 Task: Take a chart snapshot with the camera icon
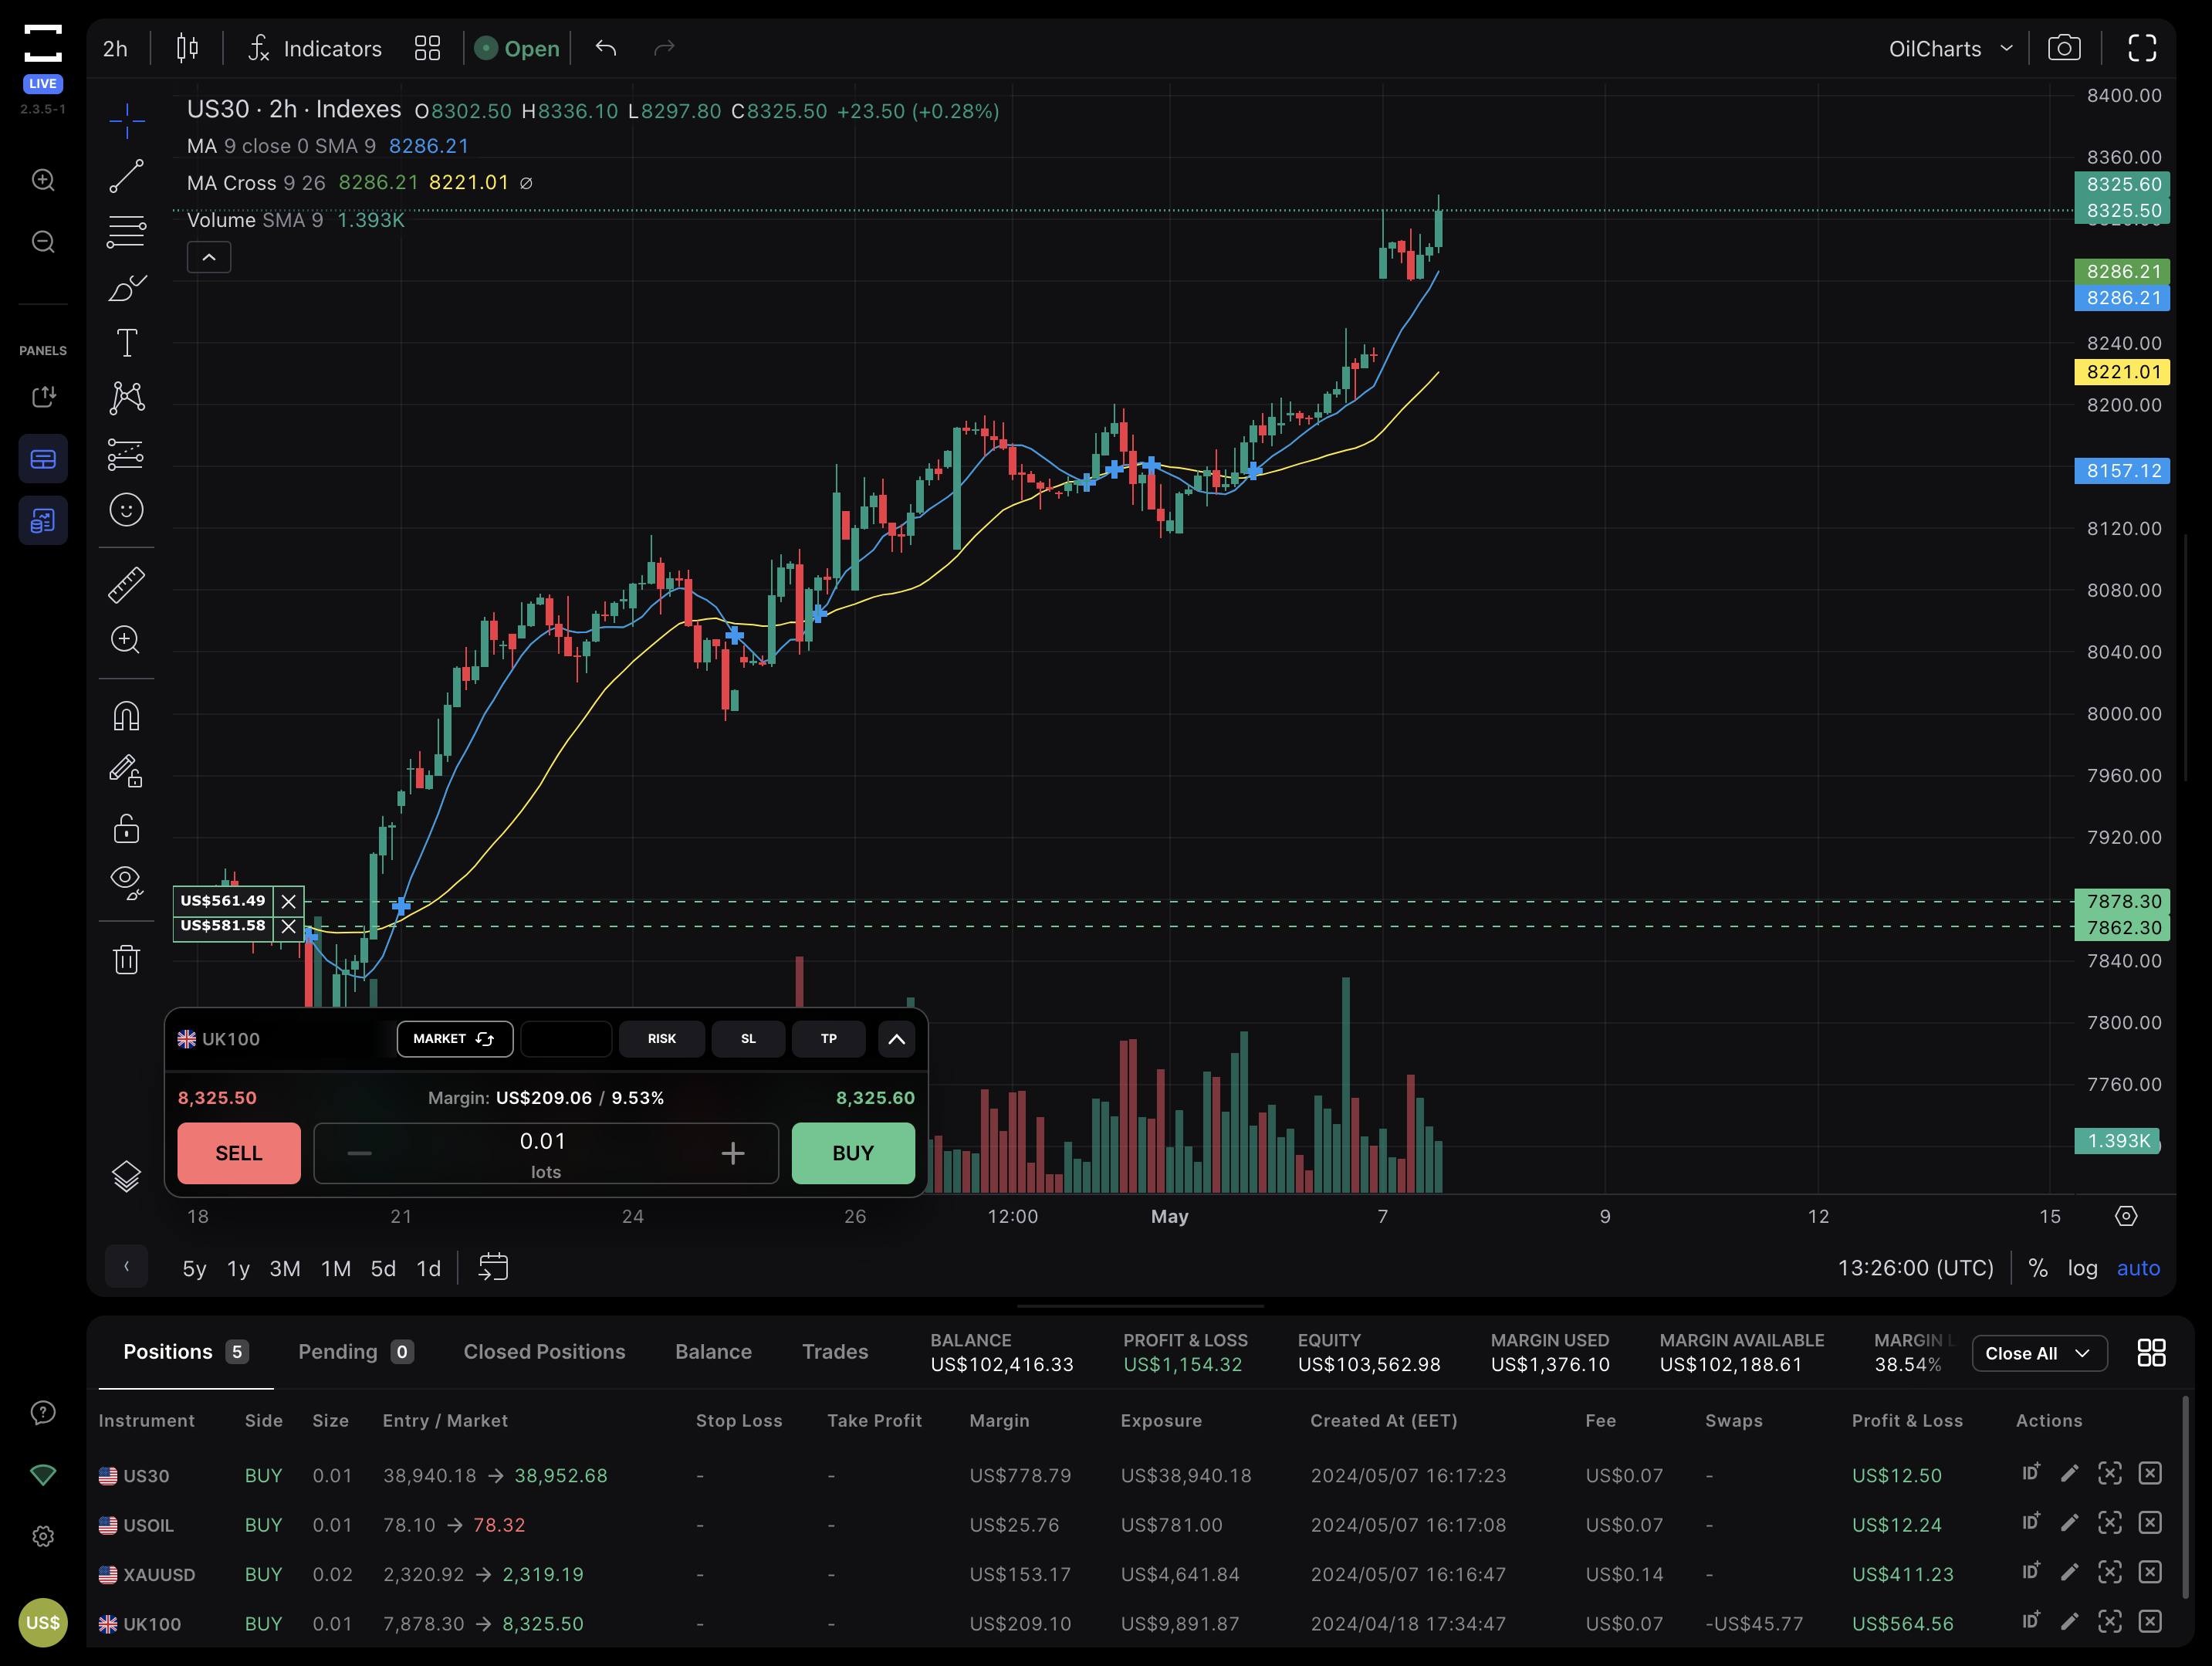tap(2064, 47)
